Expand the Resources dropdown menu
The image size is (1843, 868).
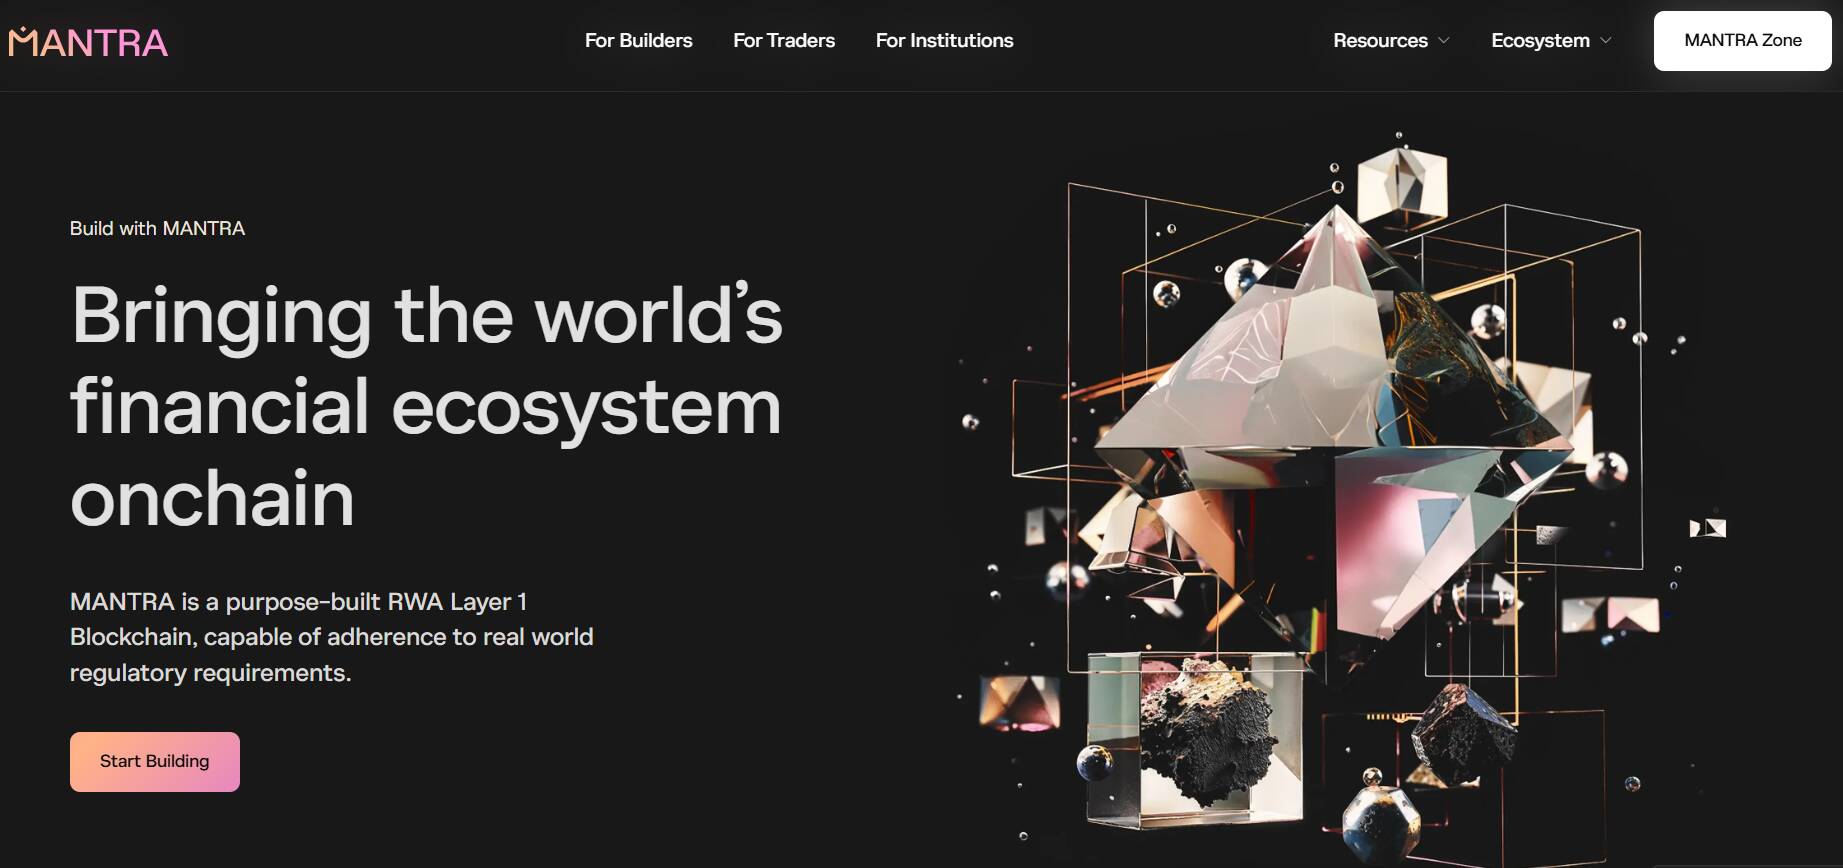pyautogui.click(x=1390, y=41)
